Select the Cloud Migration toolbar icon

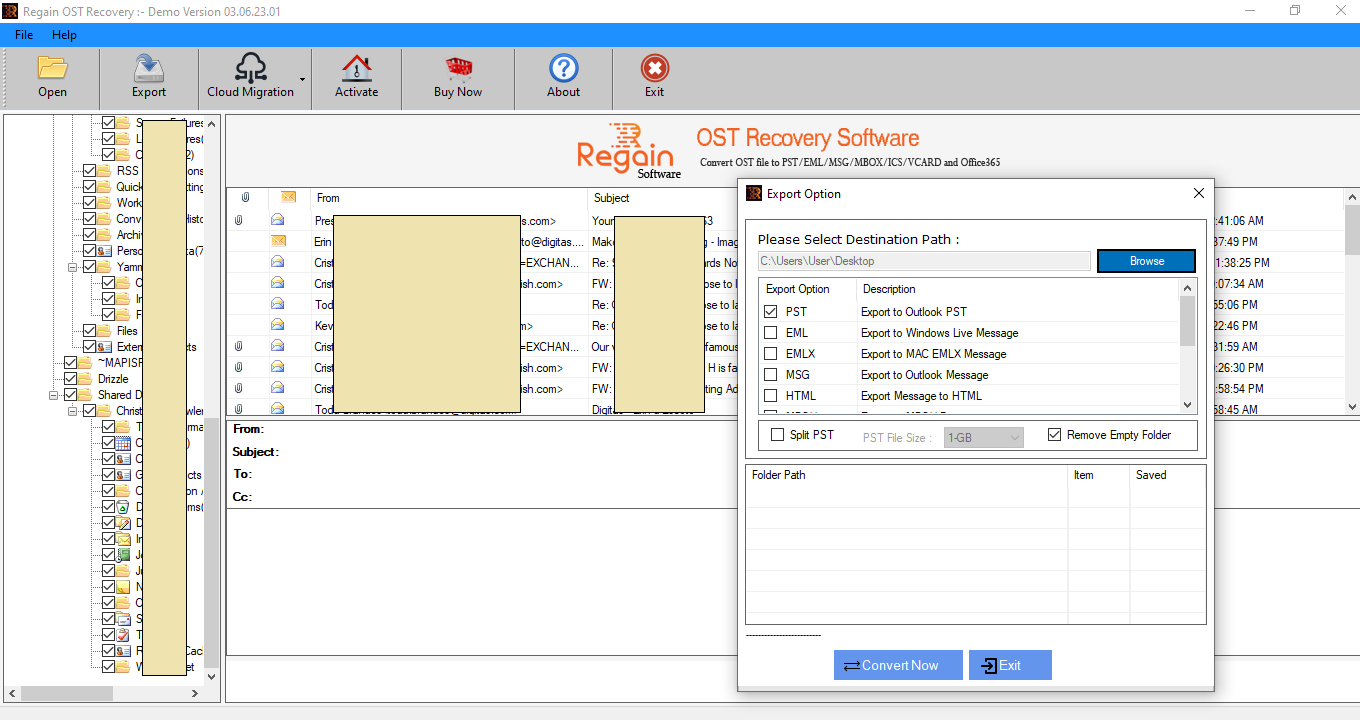pos(251,75)
